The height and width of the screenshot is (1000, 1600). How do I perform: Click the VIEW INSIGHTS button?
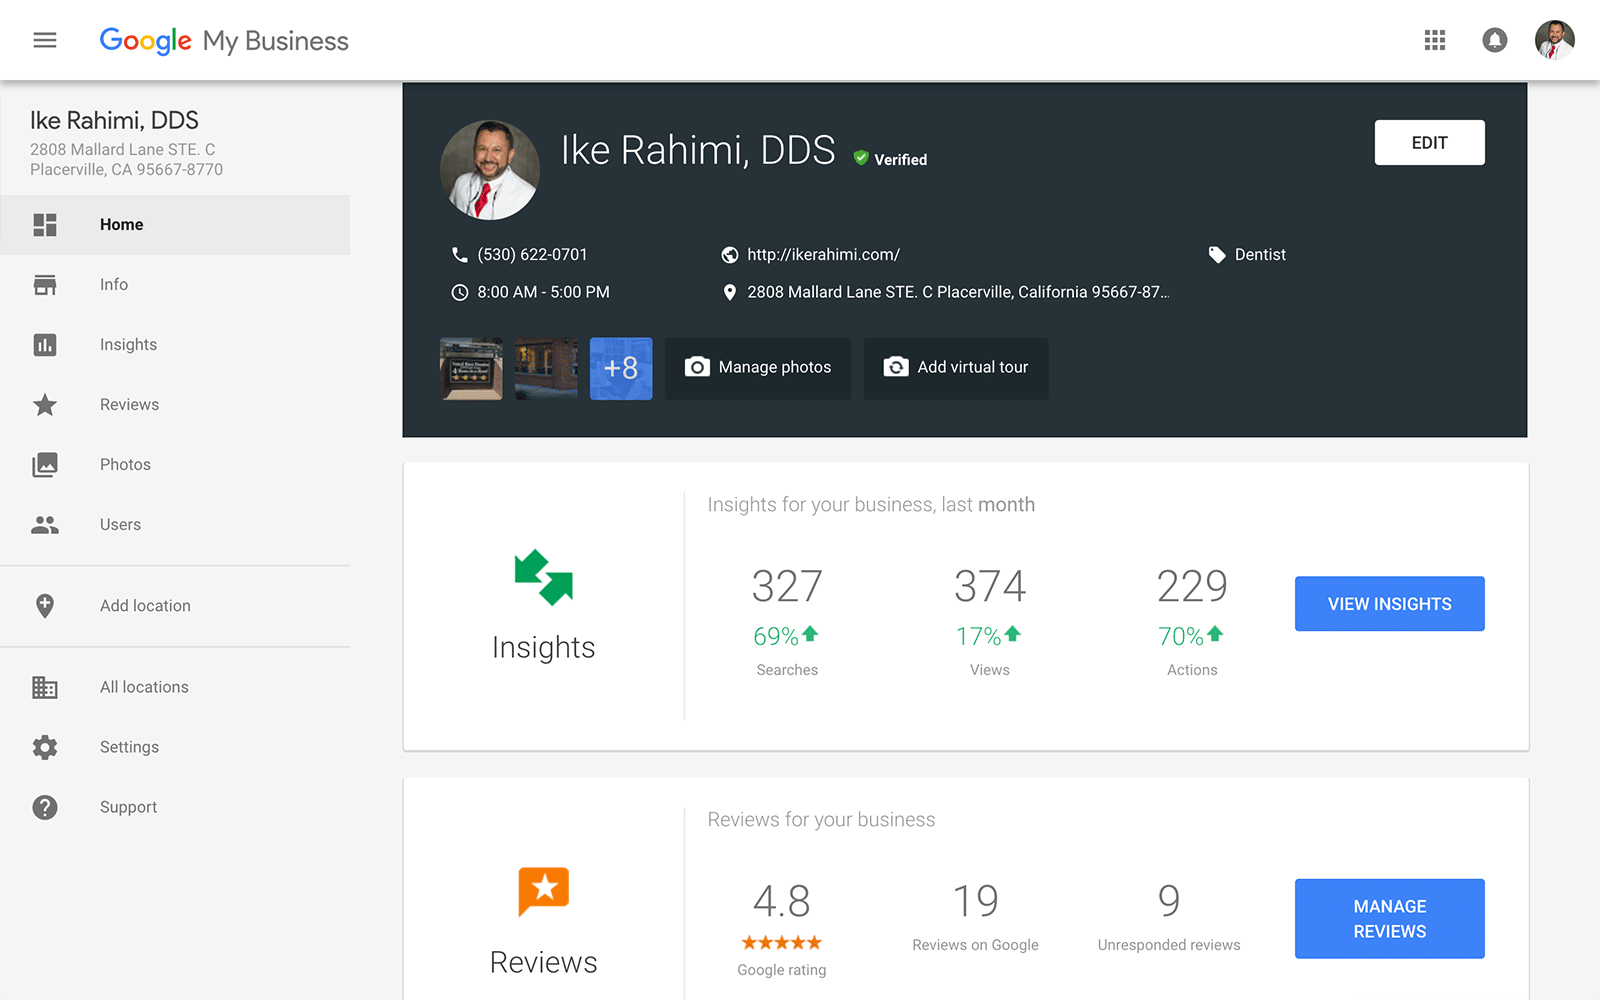1389,604
